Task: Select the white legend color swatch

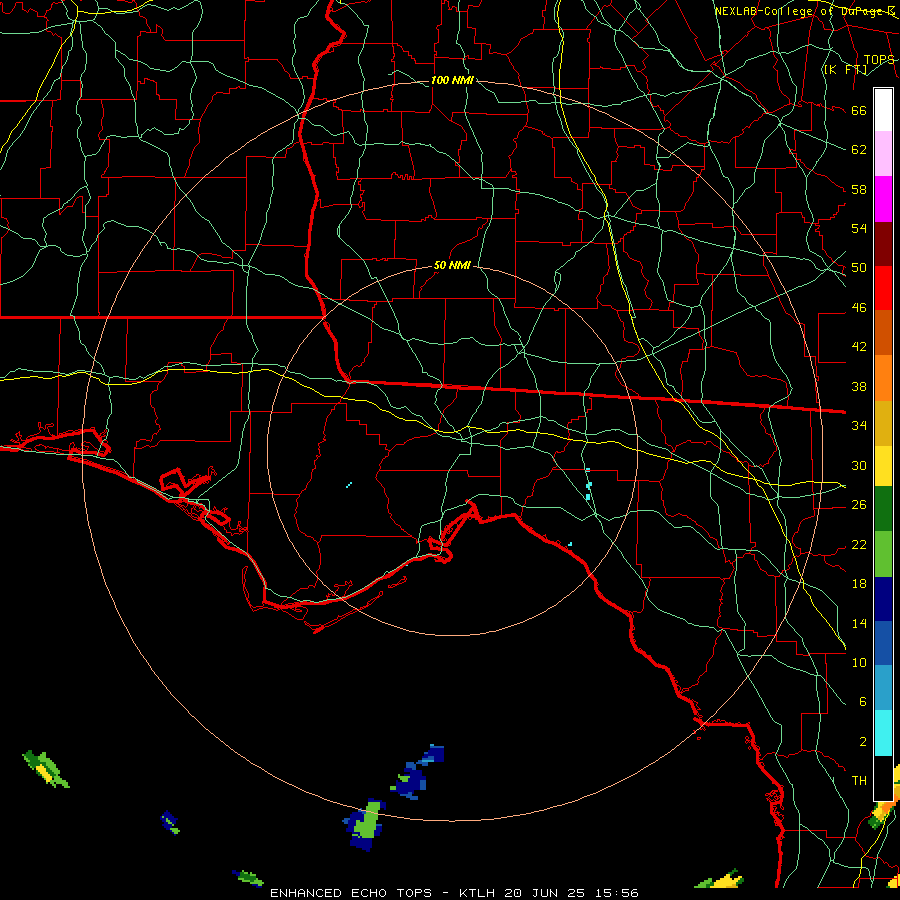Action: (883, 110)
